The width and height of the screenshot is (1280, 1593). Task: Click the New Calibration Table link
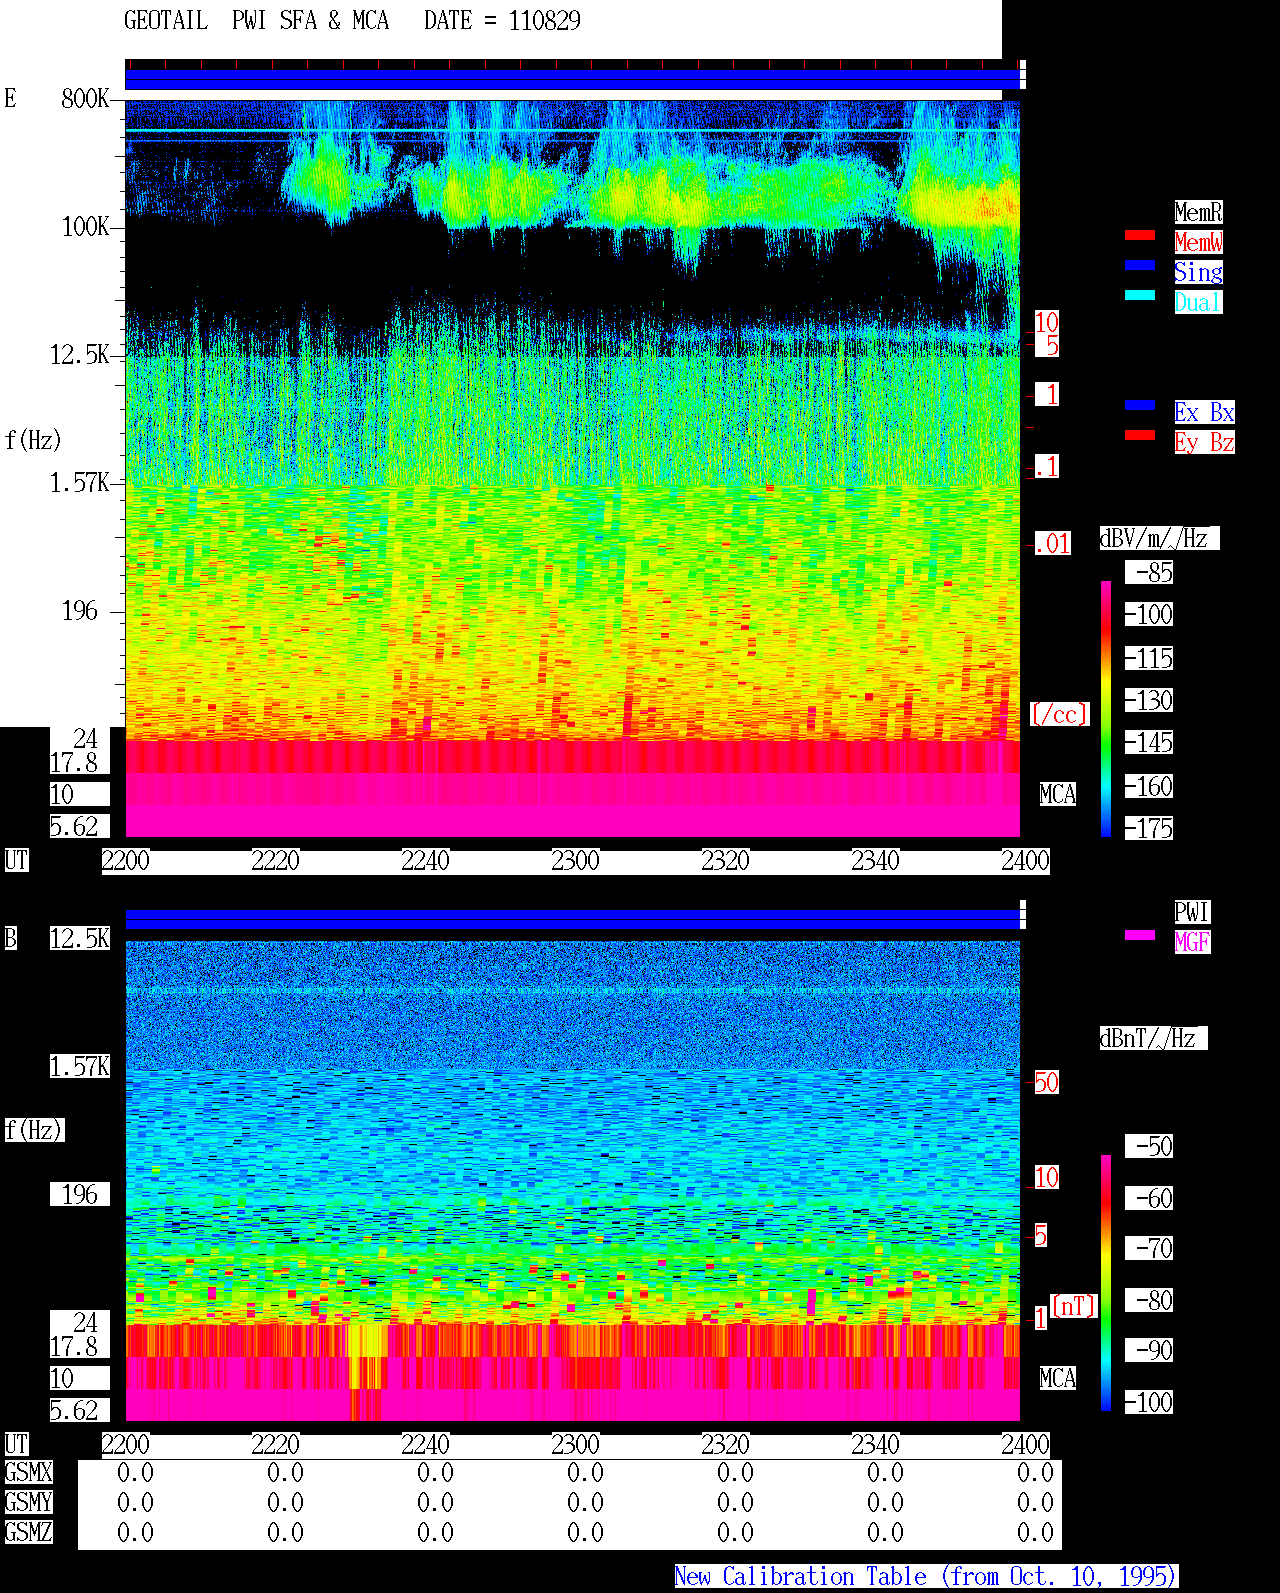click(x=926, y=1577)
